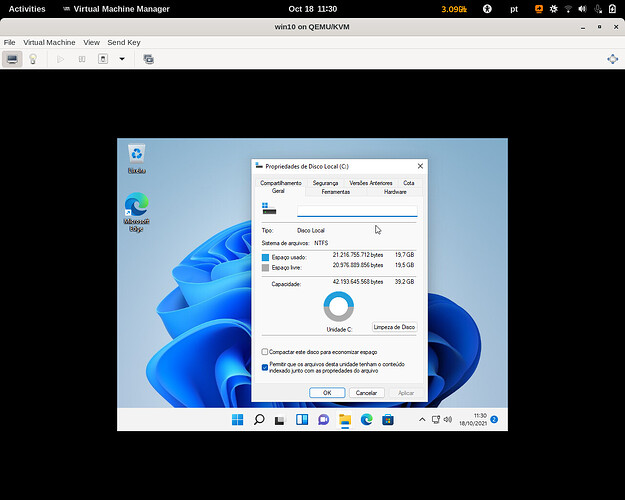Open Windows notification badge
The width and height of the screenshot is (625, 500).
pyautogui.click(x=494, y=419)
